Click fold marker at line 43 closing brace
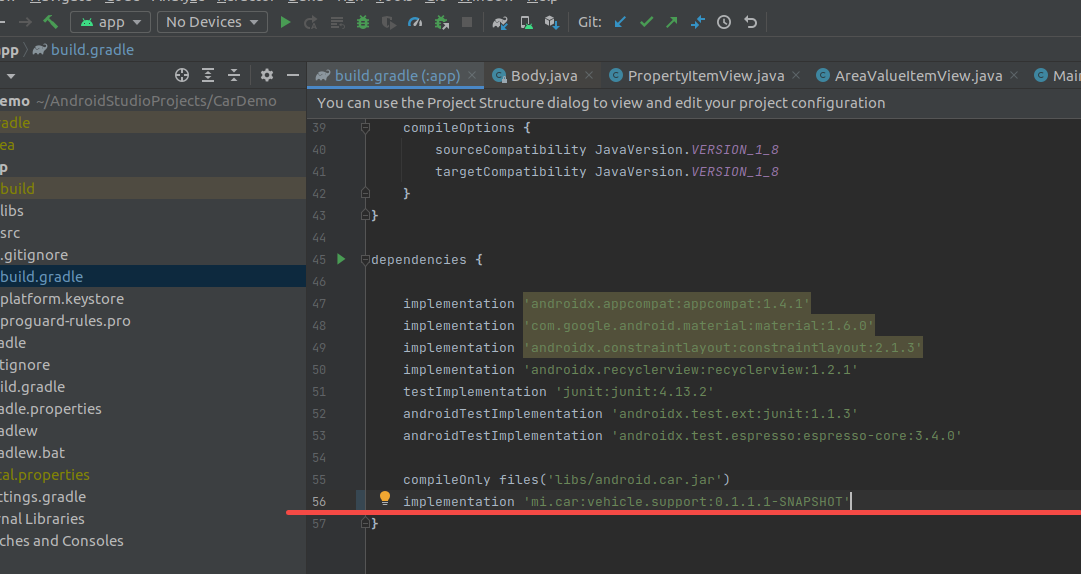Image resolution: width=1081 pixels, height=574 pixels. [365, 215]
